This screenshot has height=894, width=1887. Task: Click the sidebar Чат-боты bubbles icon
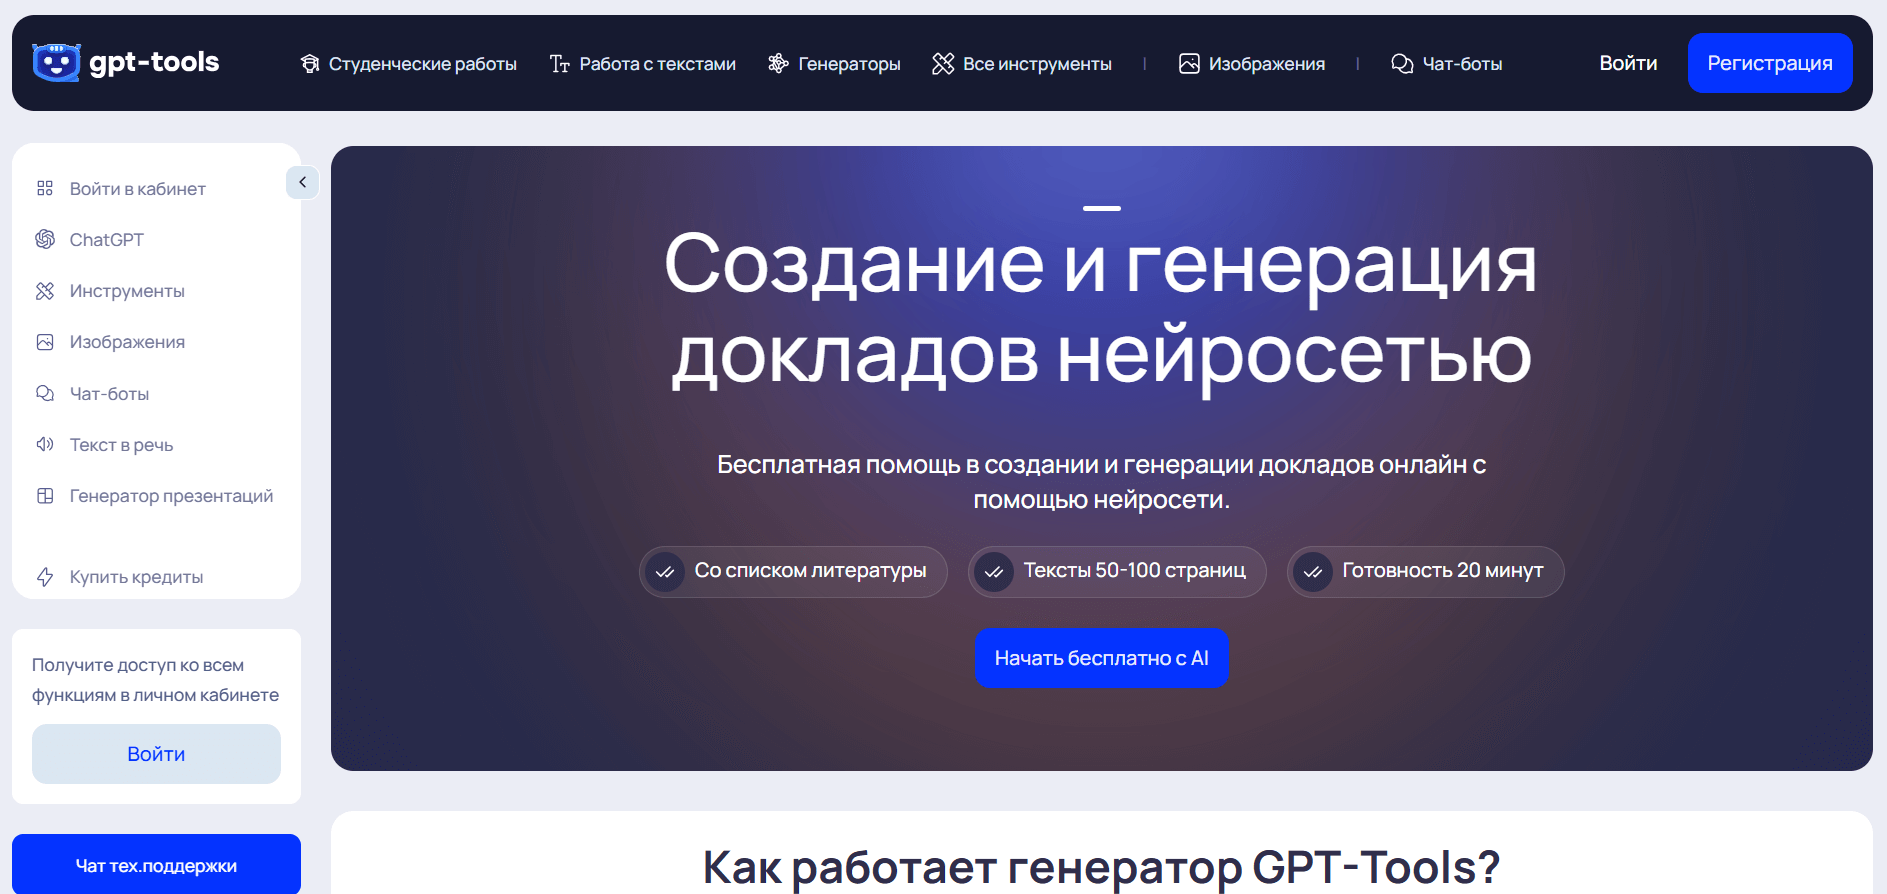point(45,393)
